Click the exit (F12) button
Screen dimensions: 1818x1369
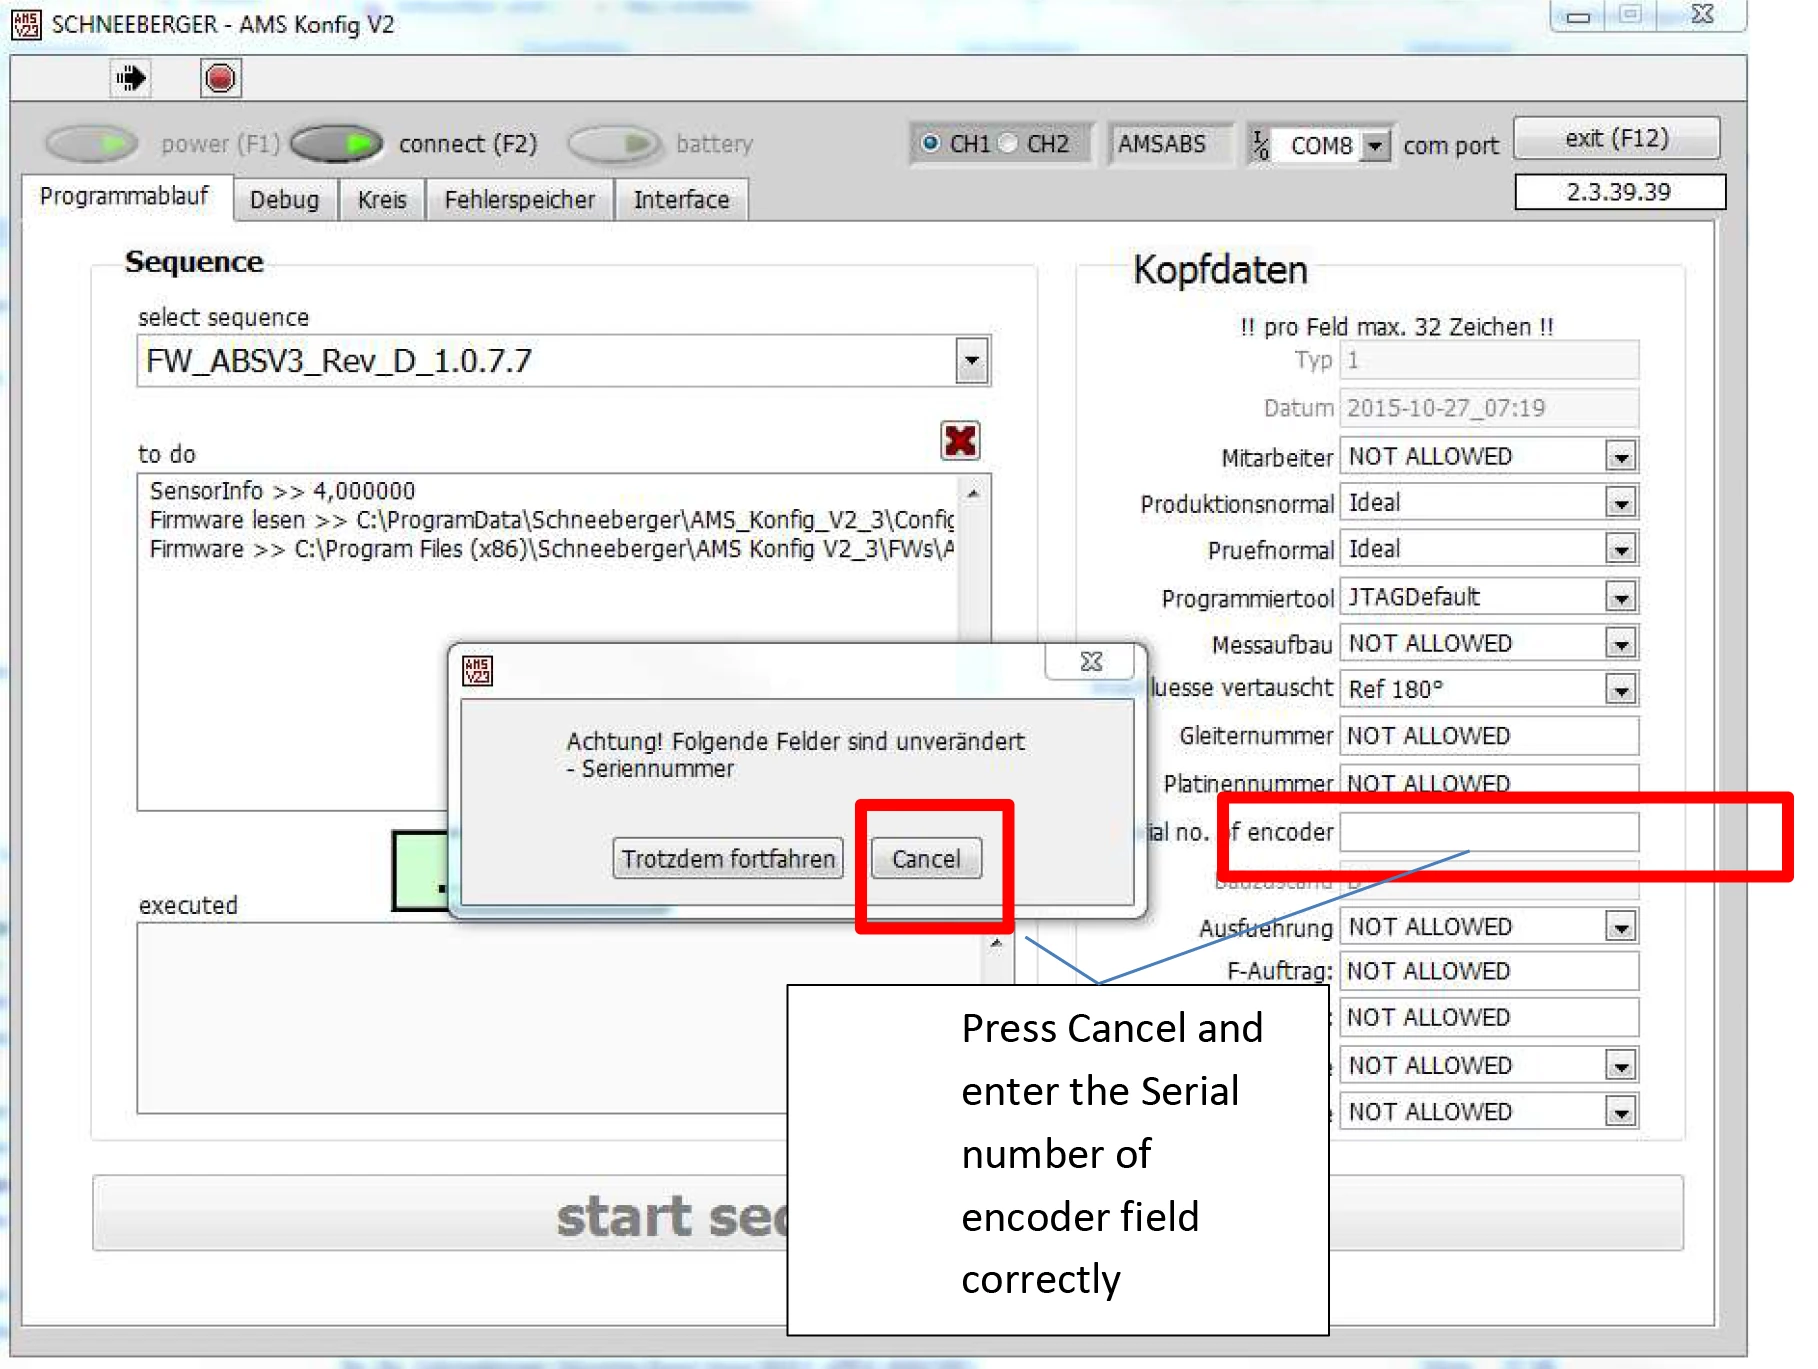1616,138
